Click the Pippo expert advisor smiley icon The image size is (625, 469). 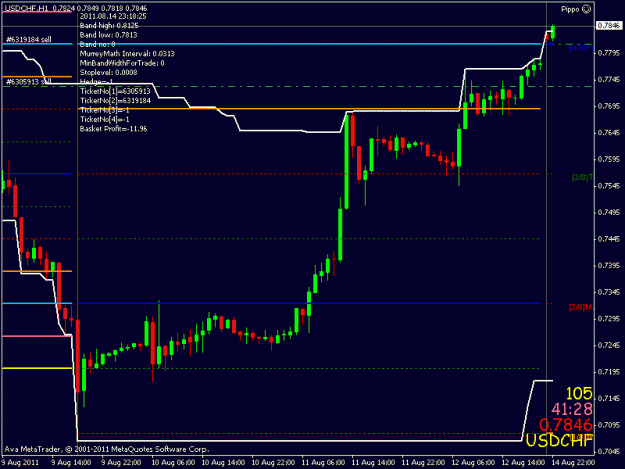tap(586, 9)
